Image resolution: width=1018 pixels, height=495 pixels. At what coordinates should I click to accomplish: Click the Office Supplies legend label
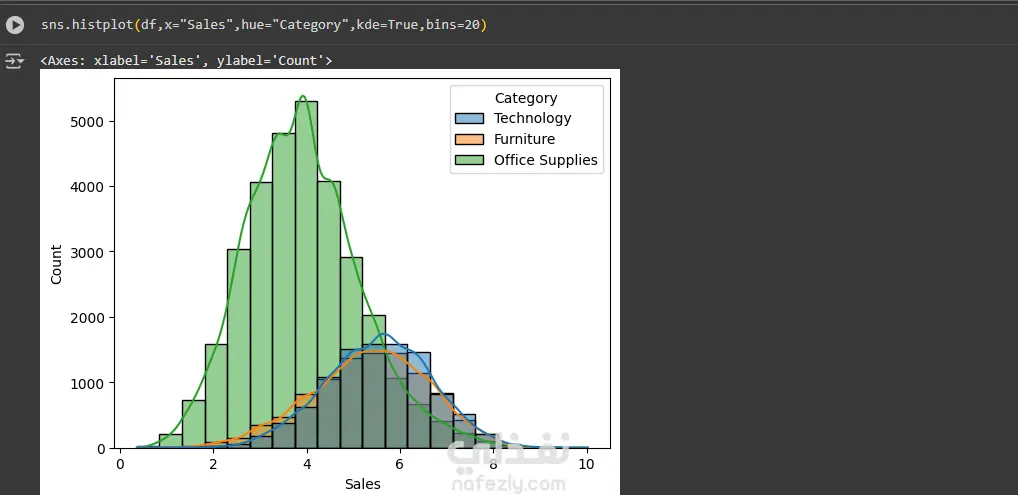click(x=545, y=160)
